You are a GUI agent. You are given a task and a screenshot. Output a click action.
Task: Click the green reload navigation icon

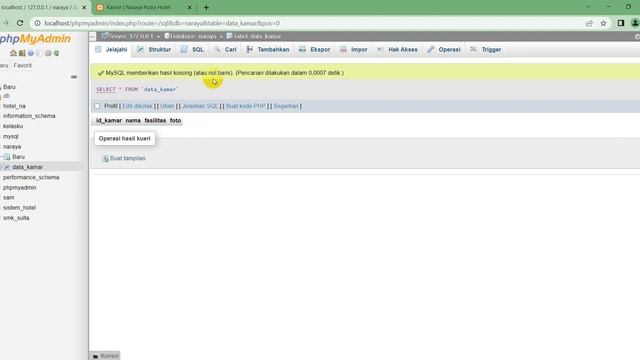(56, 53)
